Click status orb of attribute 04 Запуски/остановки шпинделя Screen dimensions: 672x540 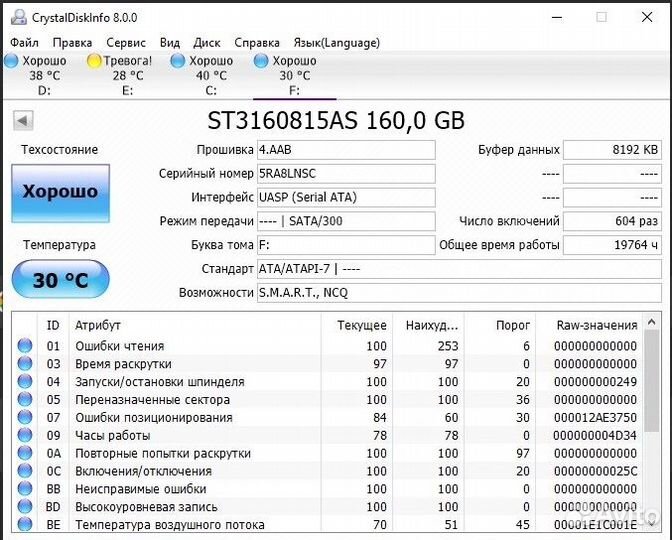pos(25,381)
